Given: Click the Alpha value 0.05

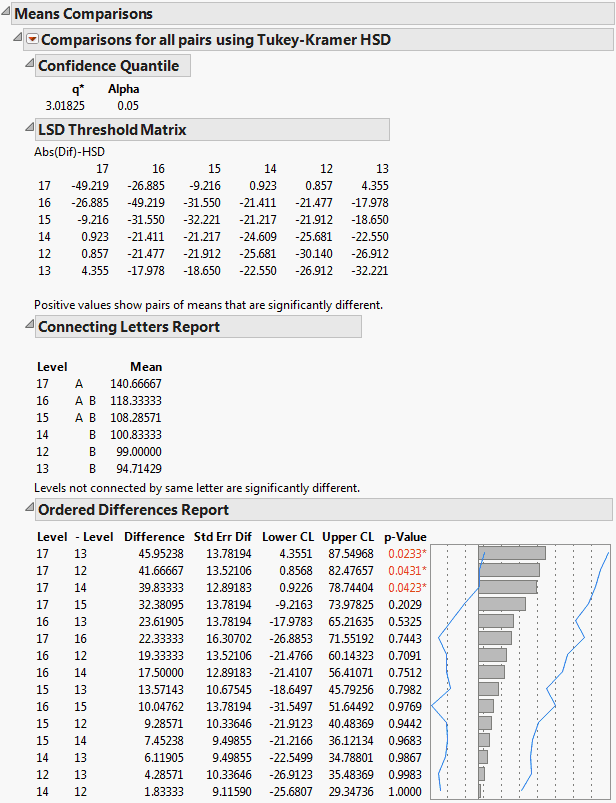Looking at the screenshot, I should tap(127, 105).
